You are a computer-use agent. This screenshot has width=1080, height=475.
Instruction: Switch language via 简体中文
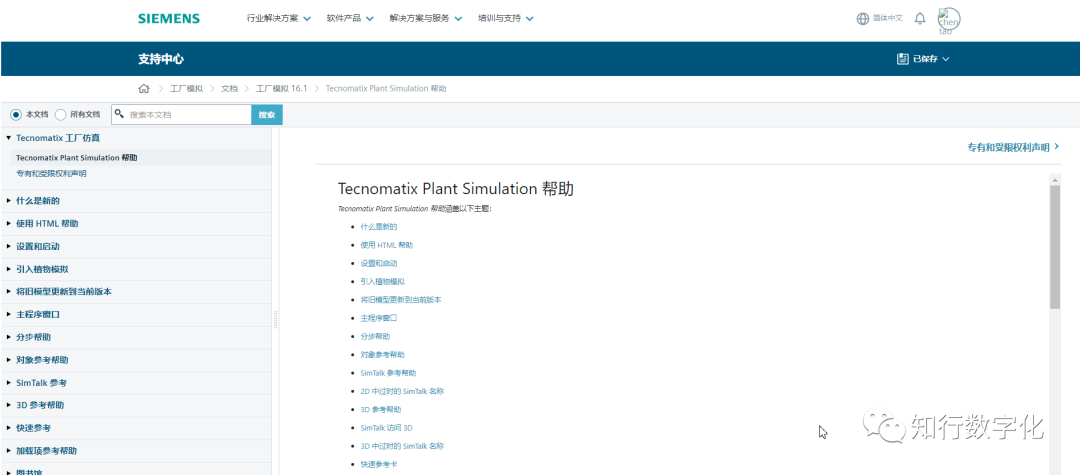pyautogui.click(x=887, y=19)
